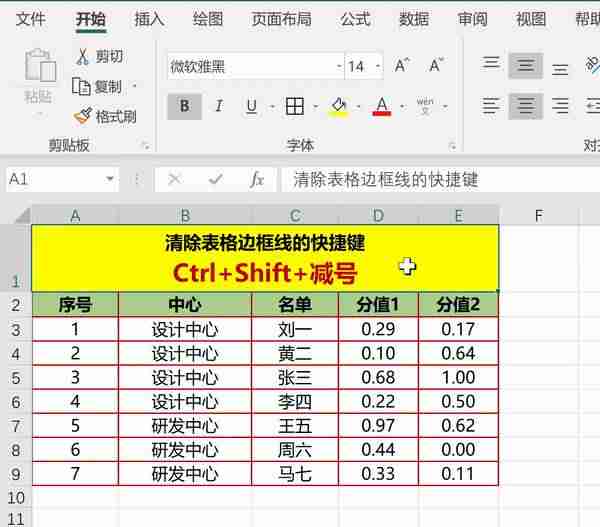Apply yellow fill color bucket
Viewport: 600px width, 527px height.
(339, 106)
